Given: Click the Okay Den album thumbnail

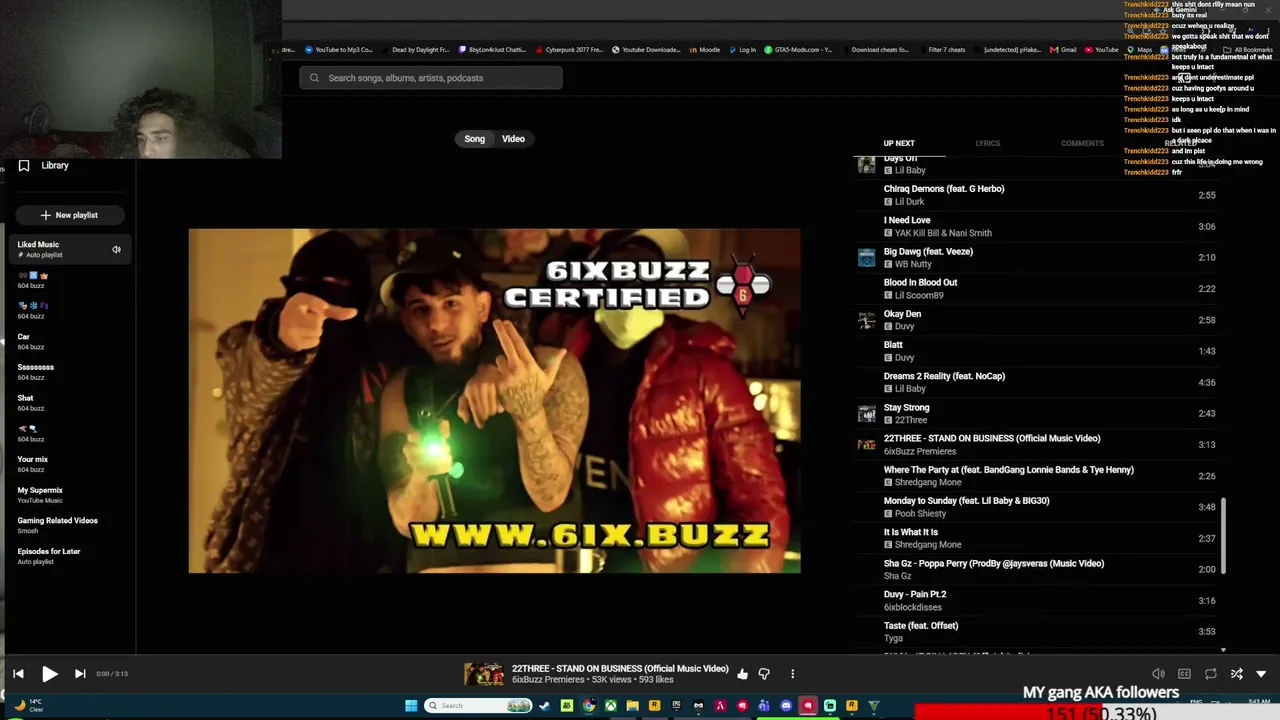Looking at the screenshot, I should pos(866,320).
